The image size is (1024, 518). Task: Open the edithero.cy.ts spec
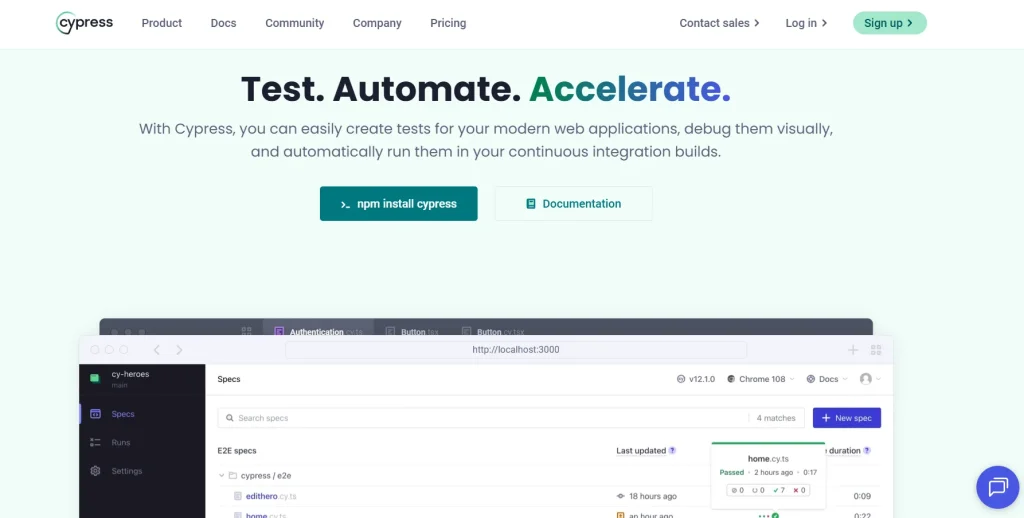(x=270, y=496)
